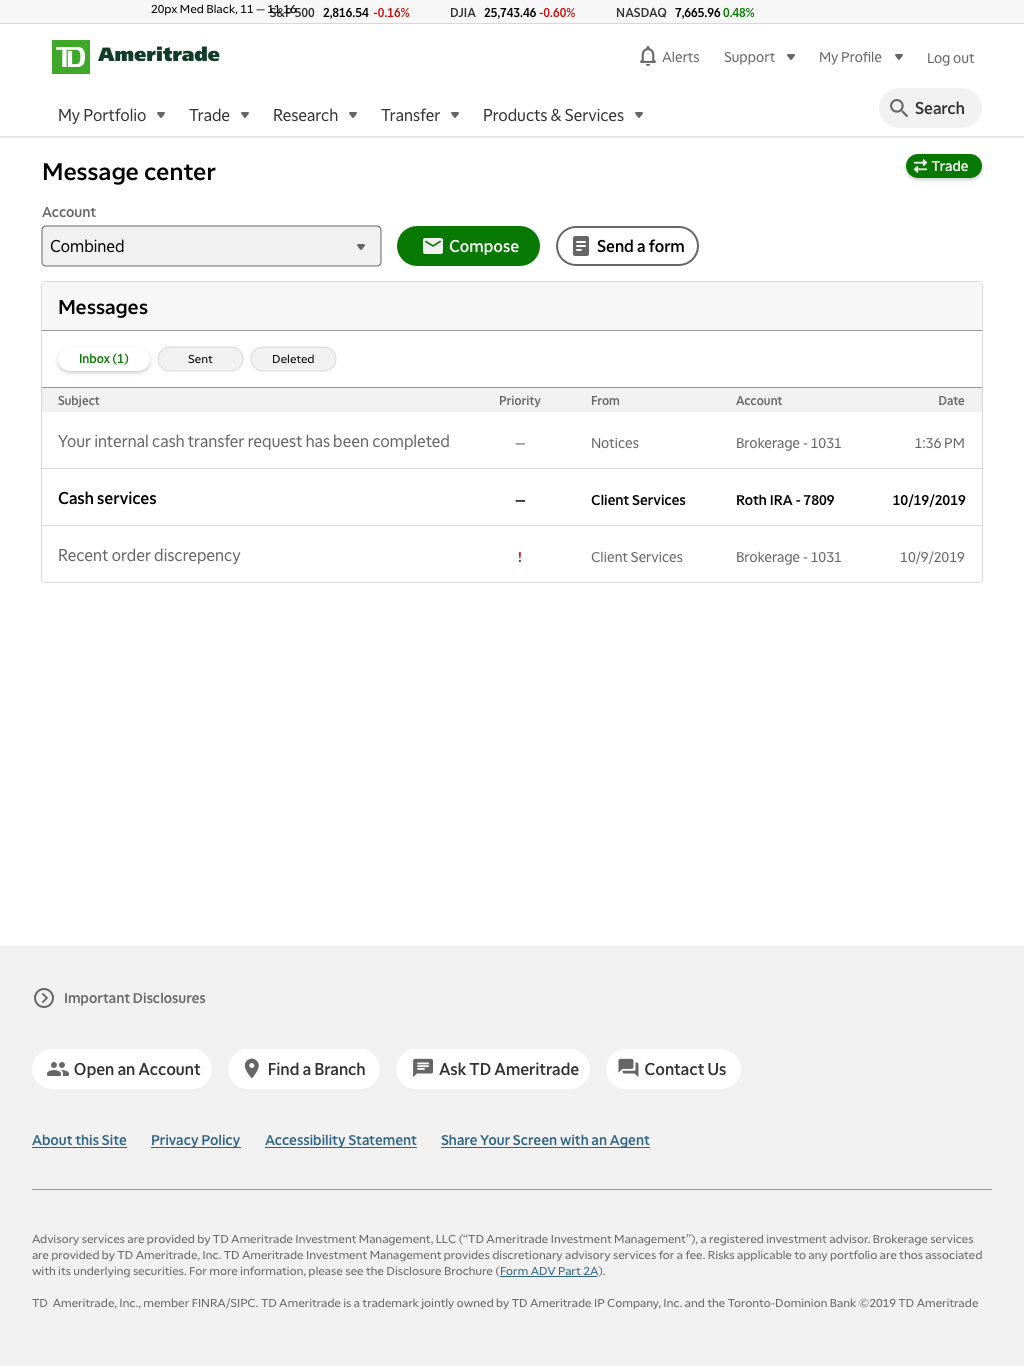Click the From column header
The width and height of the screenshot is (1024, 1366).
[605, 401]
